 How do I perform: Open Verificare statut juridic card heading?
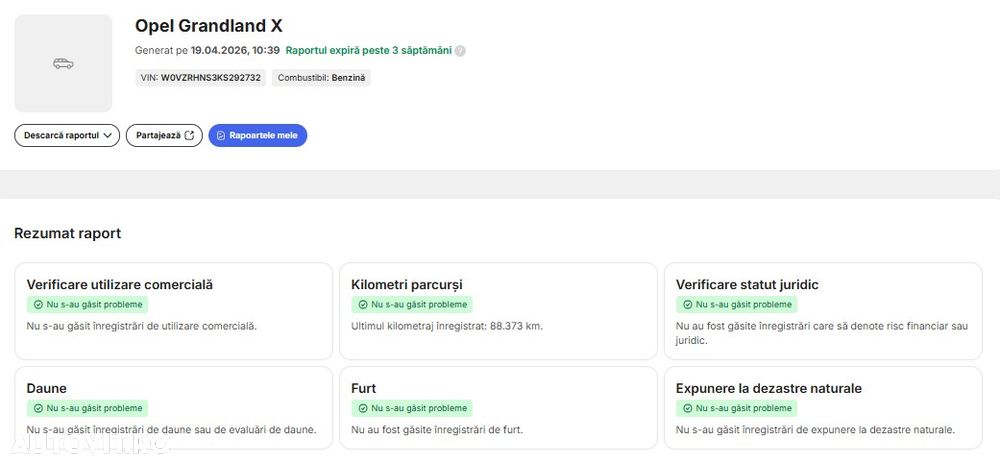(747, 285)
